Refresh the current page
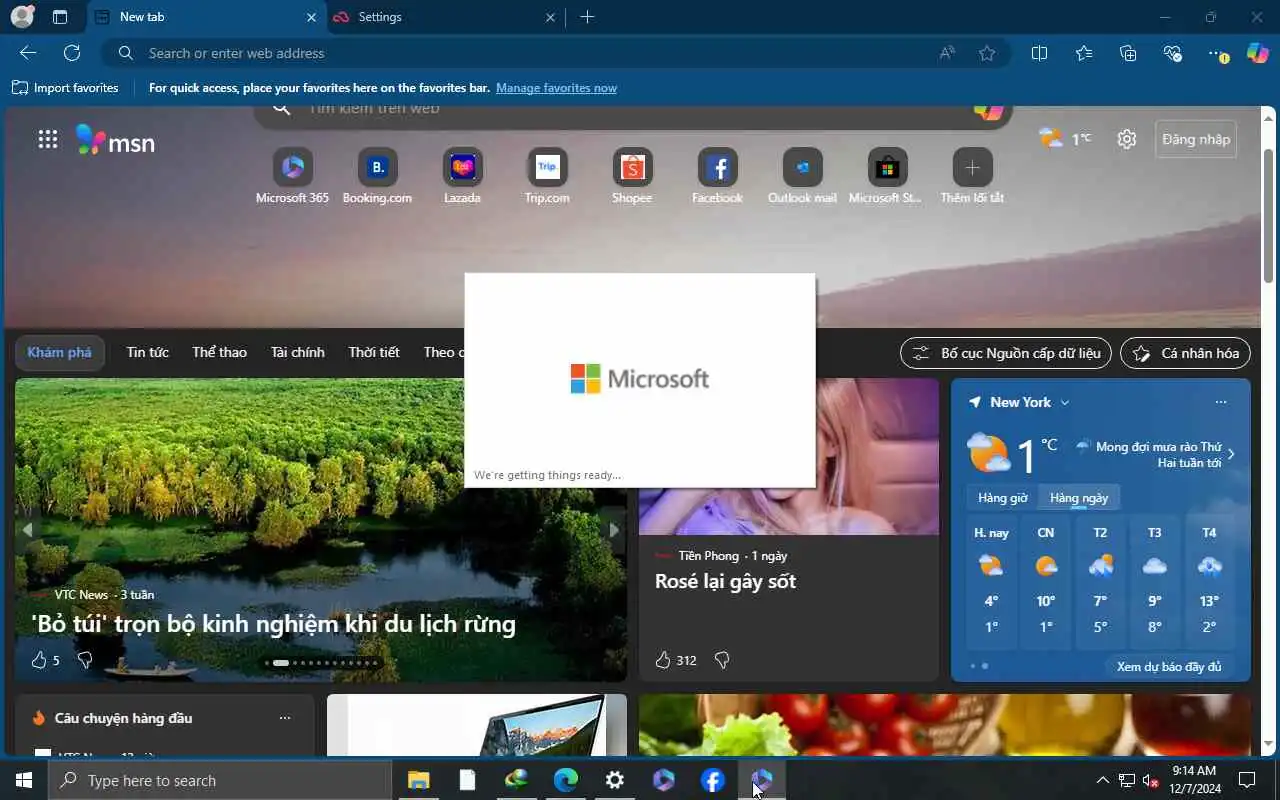Screen dimensions: 1280x800 [72, 53]
